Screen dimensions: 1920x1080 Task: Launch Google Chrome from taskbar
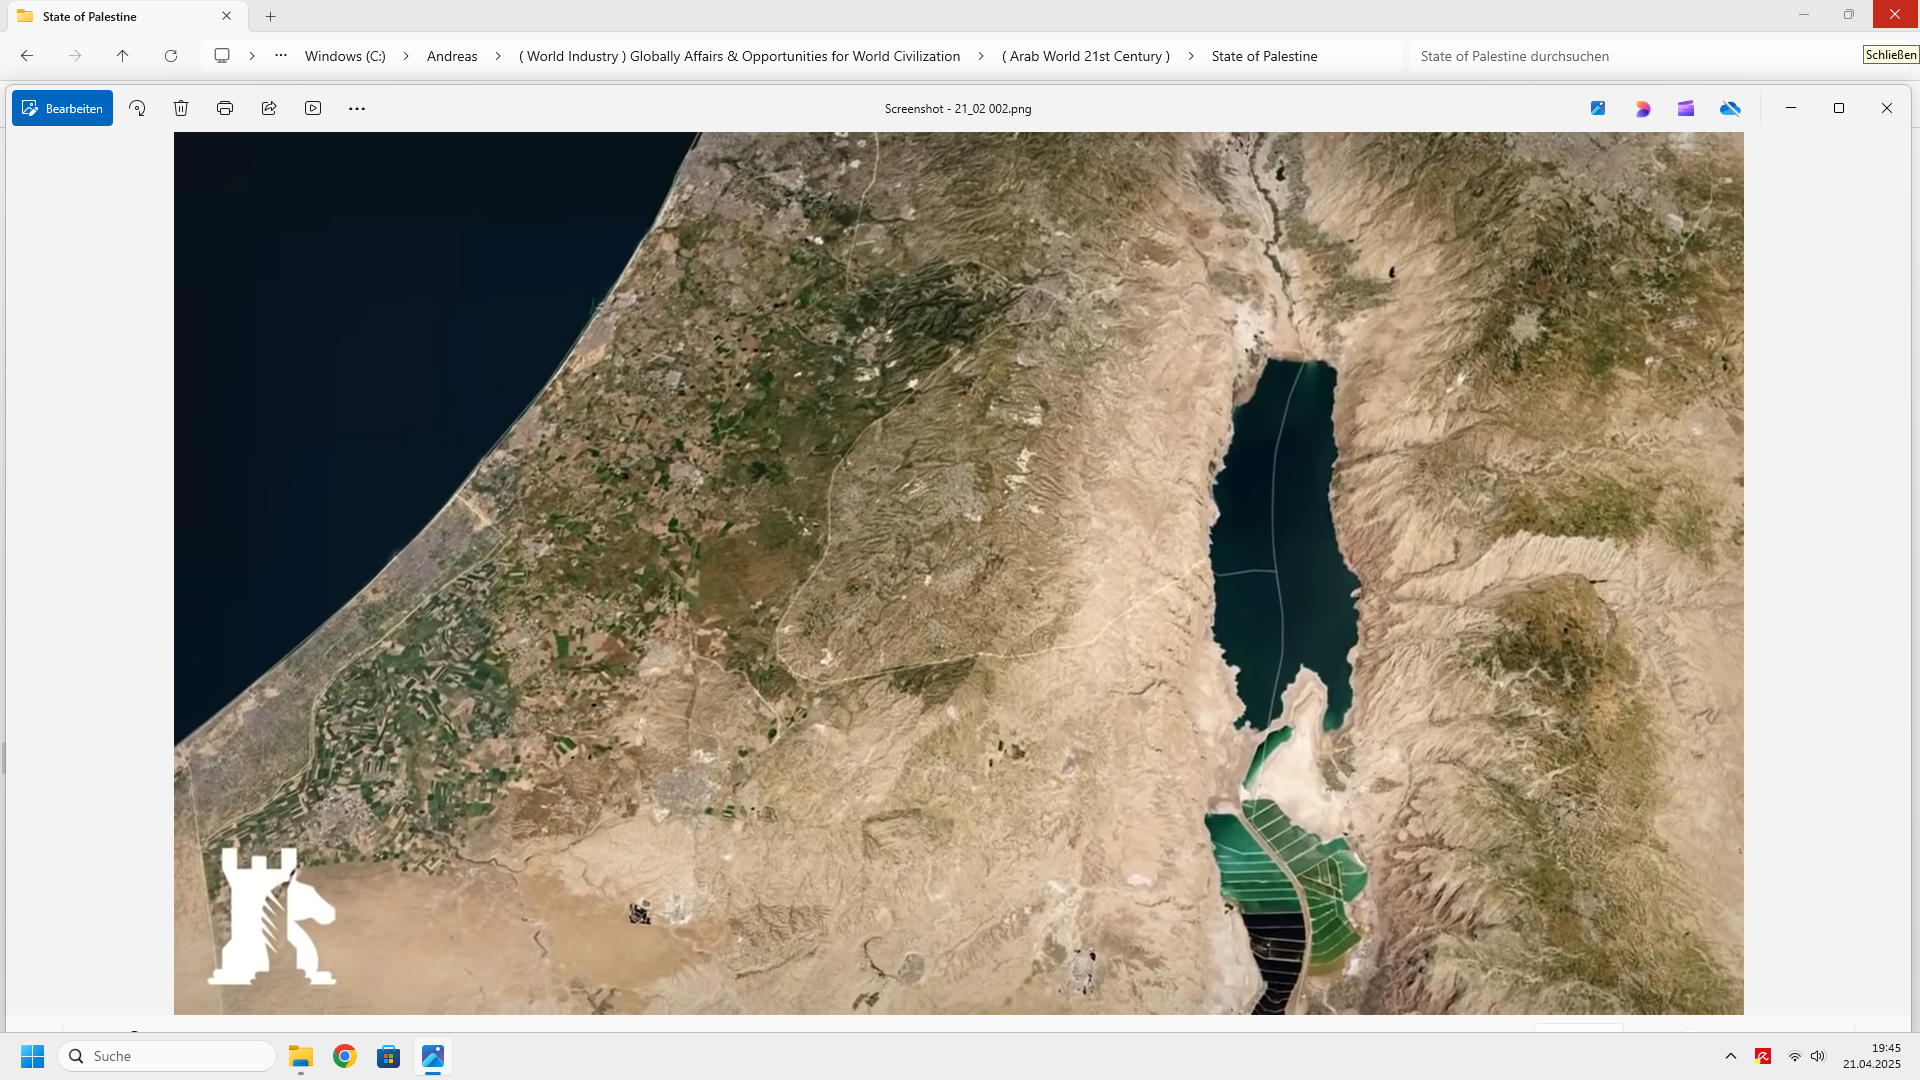(345, 1056)
